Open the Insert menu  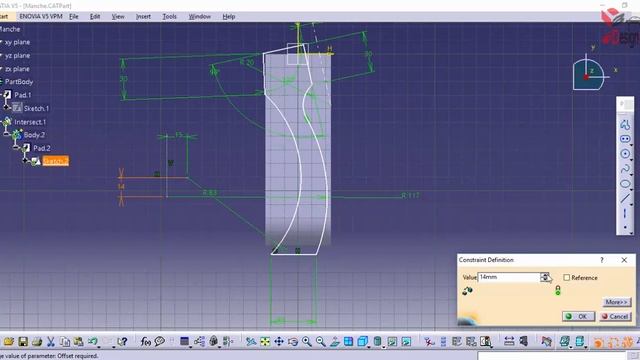[143, 16]
